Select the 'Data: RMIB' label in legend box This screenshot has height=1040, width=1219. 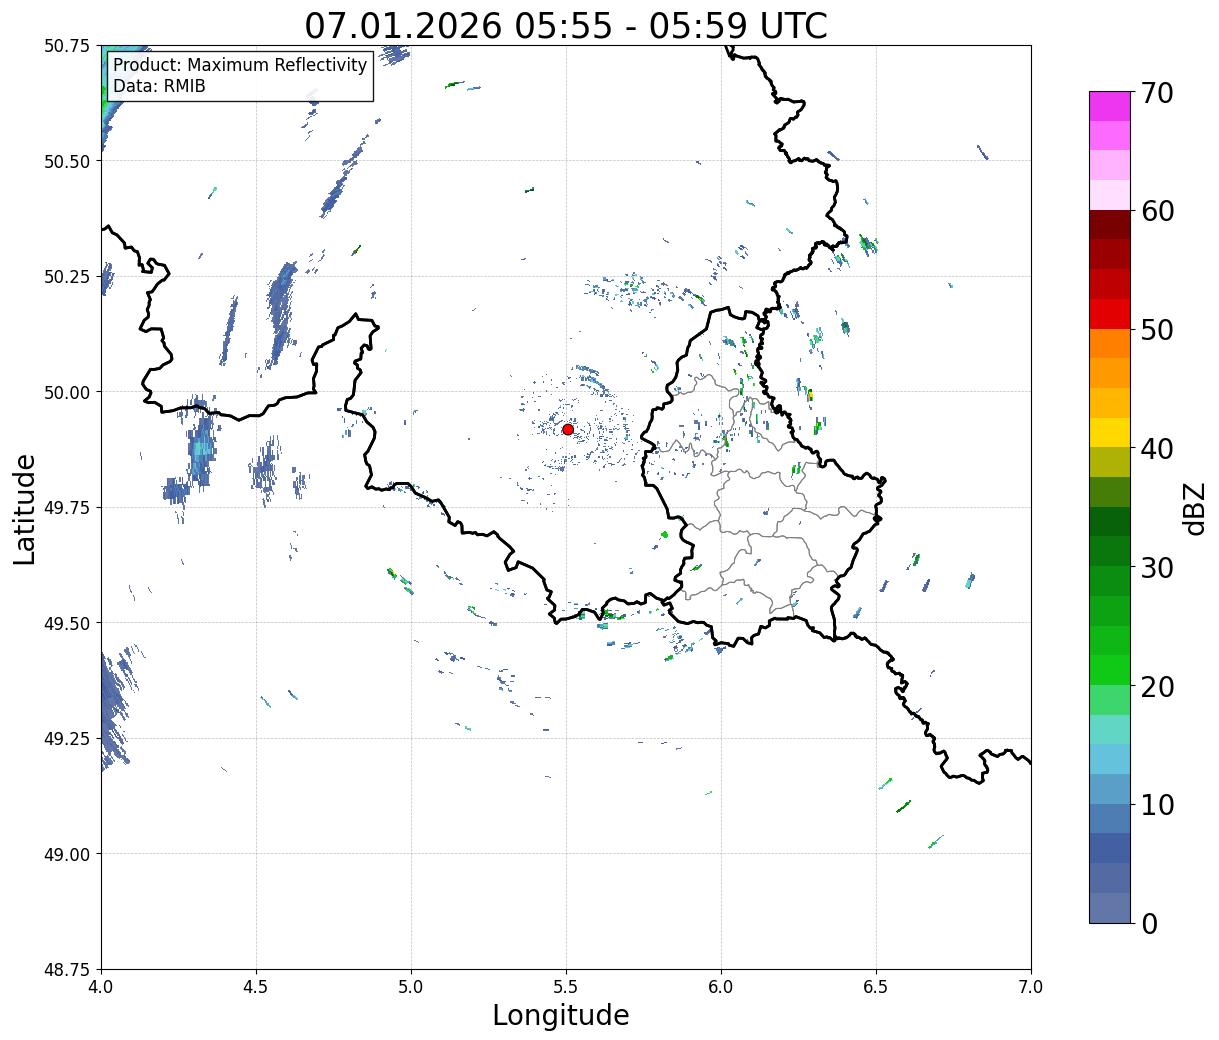tap(159, 87)
